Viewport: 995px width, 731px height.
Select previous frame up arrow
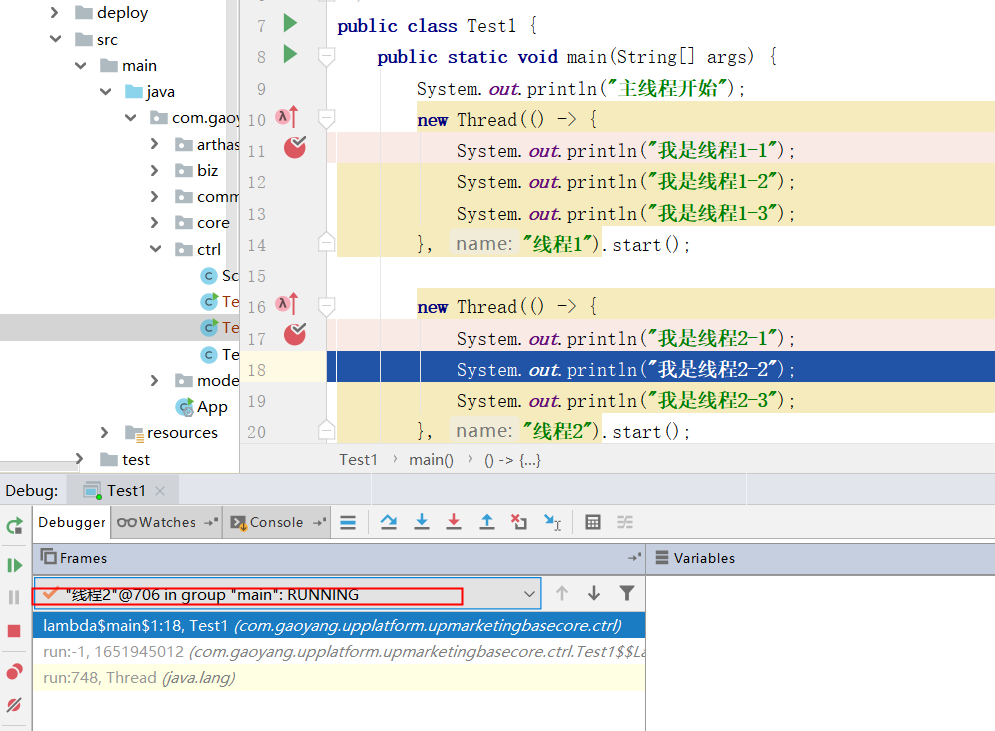pyautogui.click(x=562, y=593)
